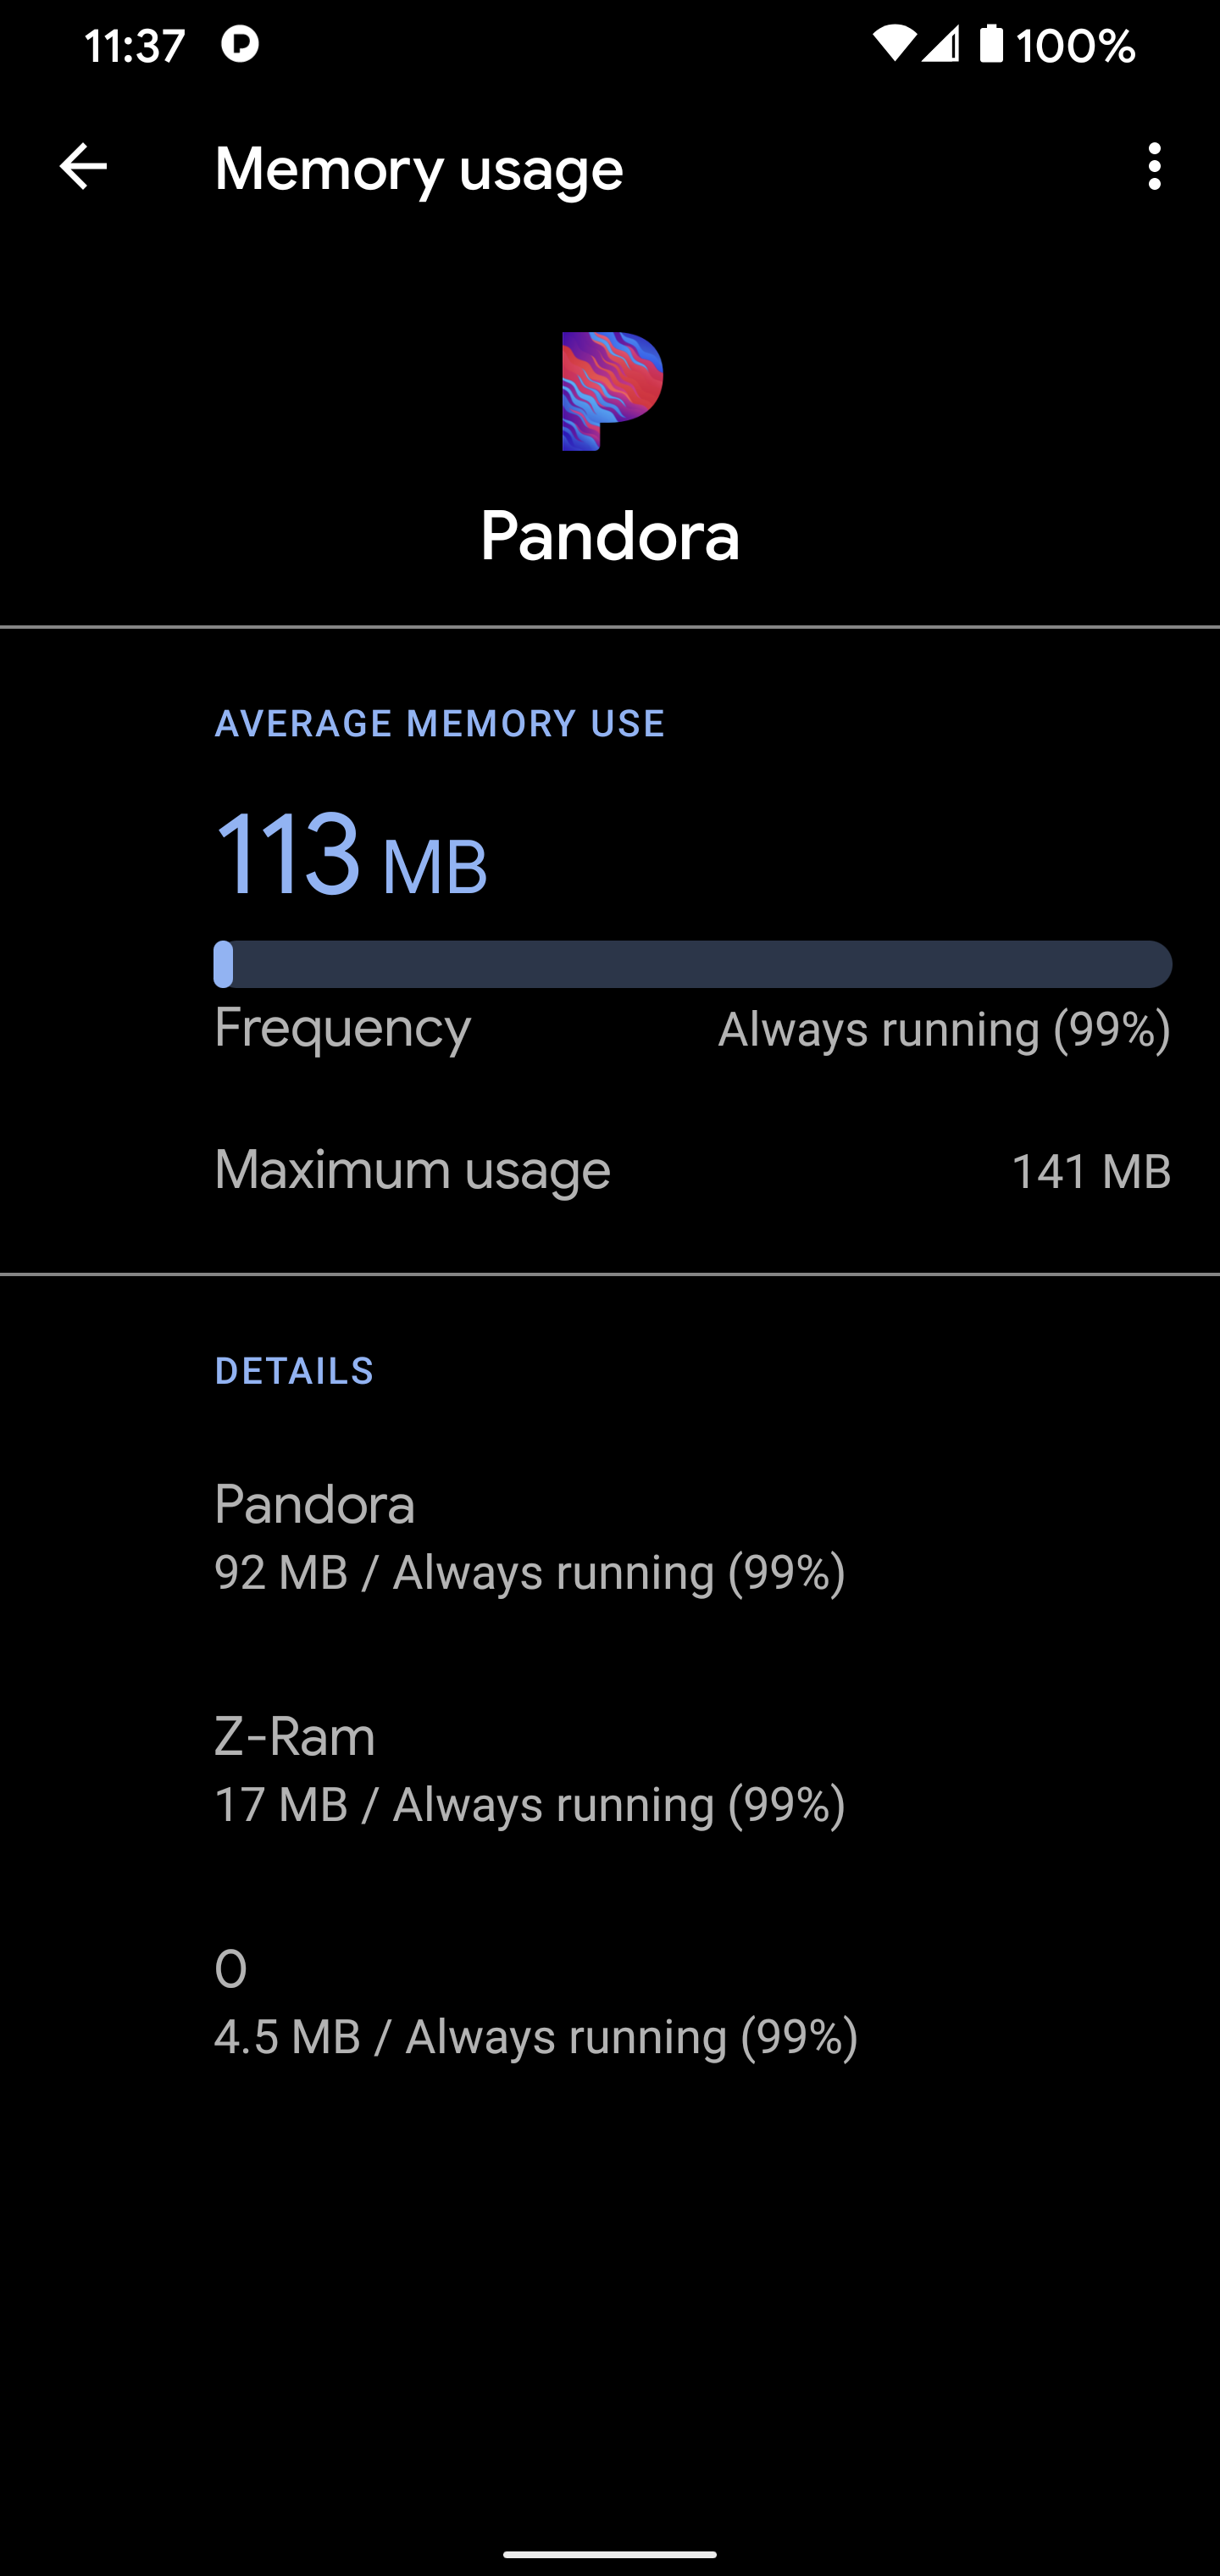Tap the DETAILS section header

[x=294, y=1371]
